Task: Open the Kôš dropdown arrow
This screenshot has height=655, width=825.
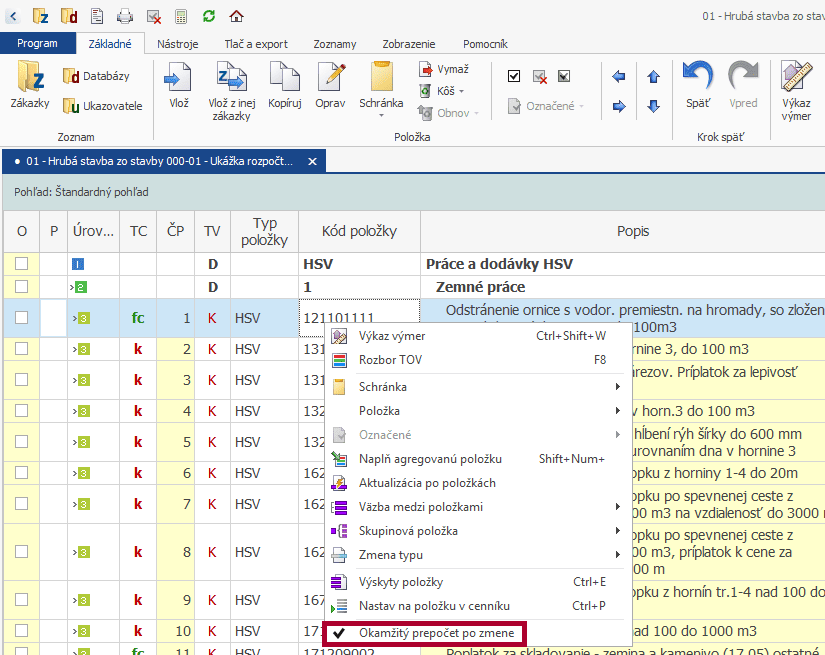Action: coord(461,91)
